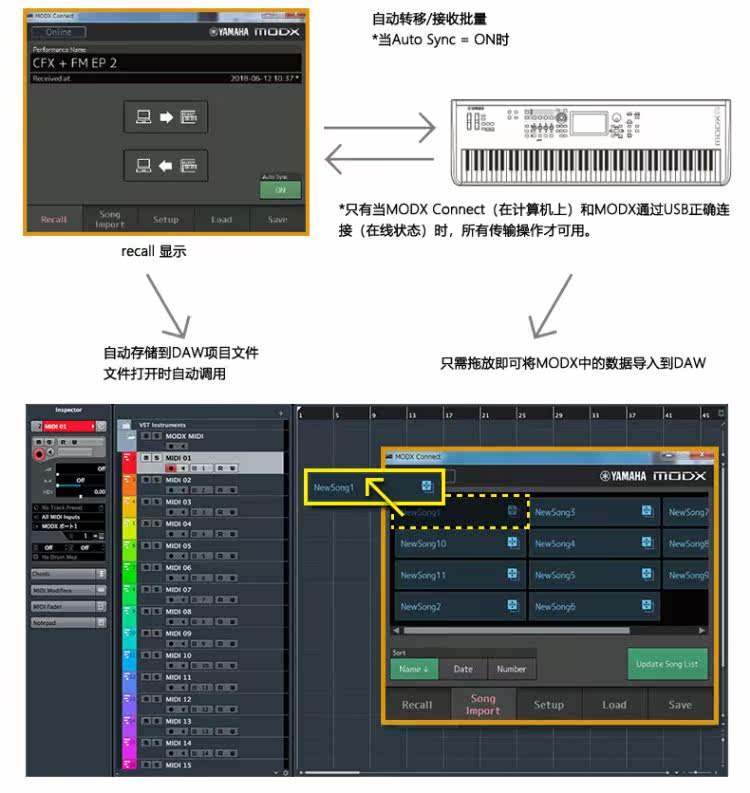Toggle Inspector solo button

pyautogui.click(x=50, y=442)
